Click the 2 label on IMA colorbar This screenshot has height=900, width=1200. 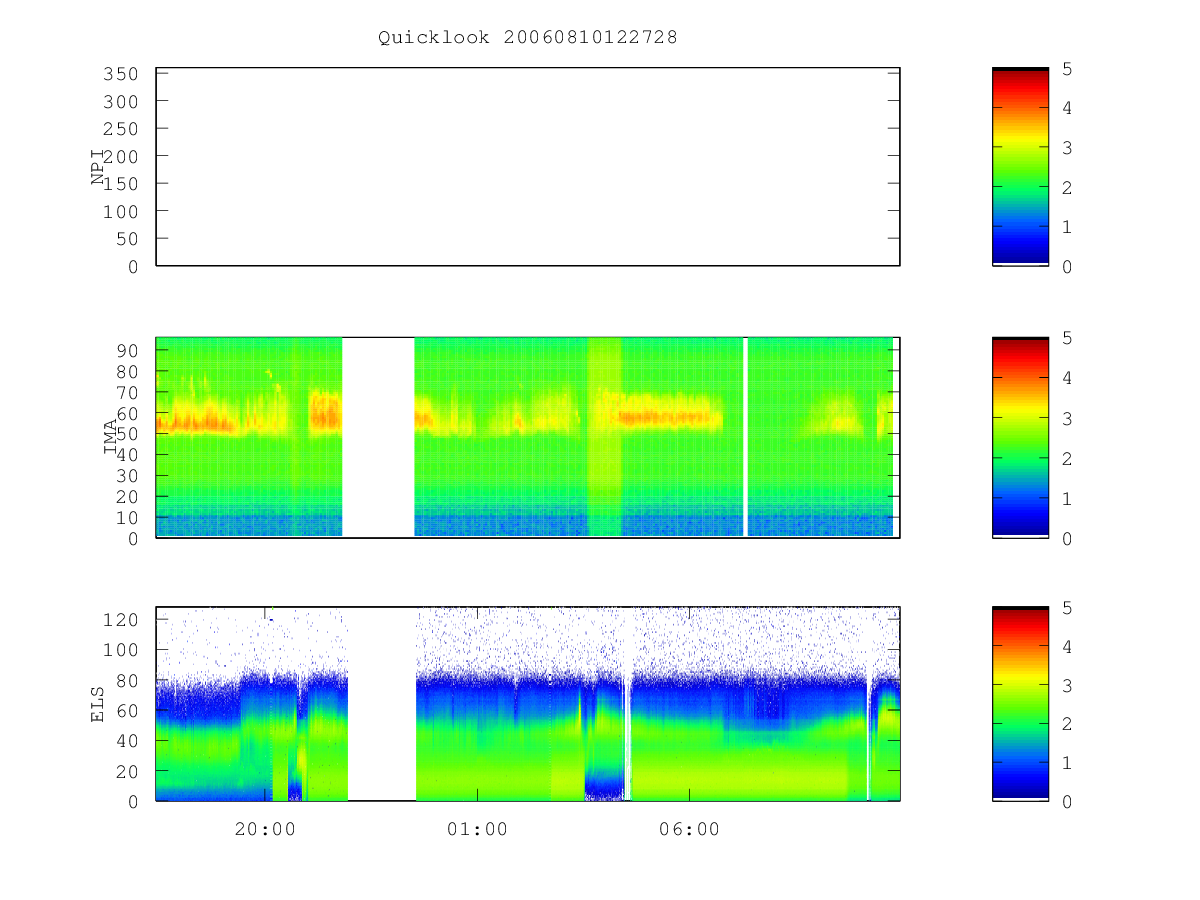point(1068,458)
